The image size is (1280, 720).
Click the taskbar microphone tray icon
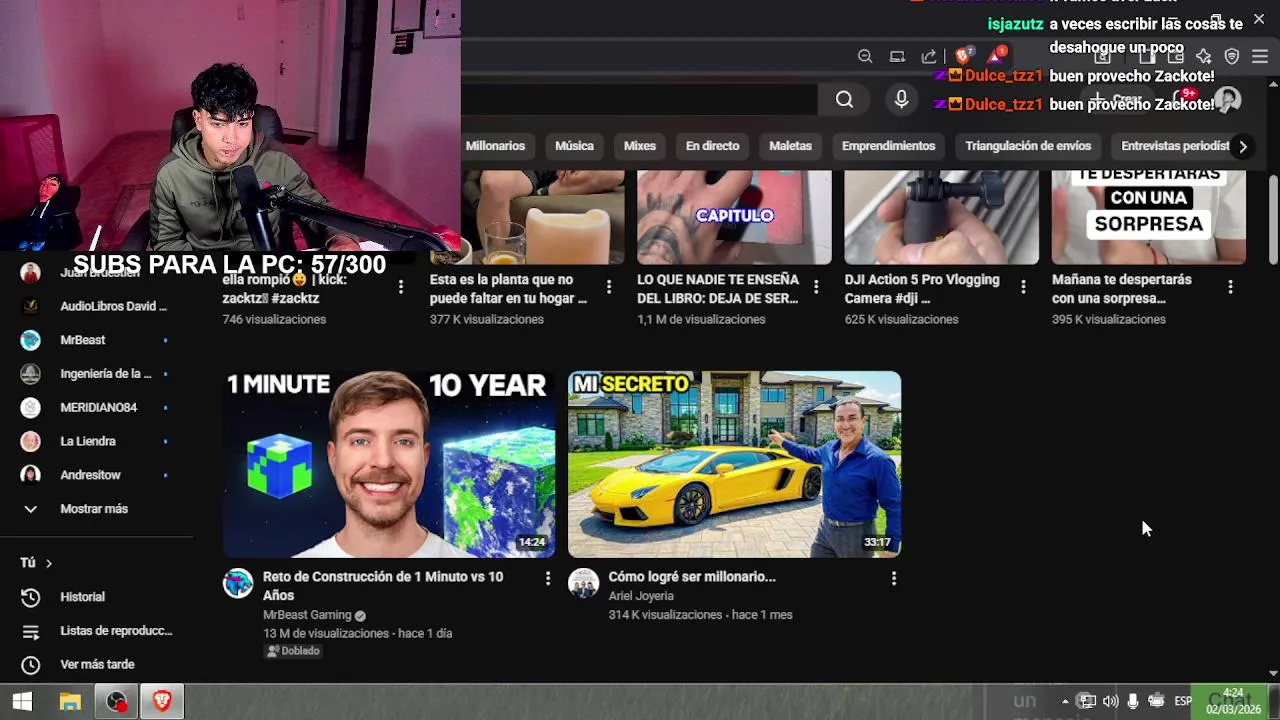click(1133, 701)
